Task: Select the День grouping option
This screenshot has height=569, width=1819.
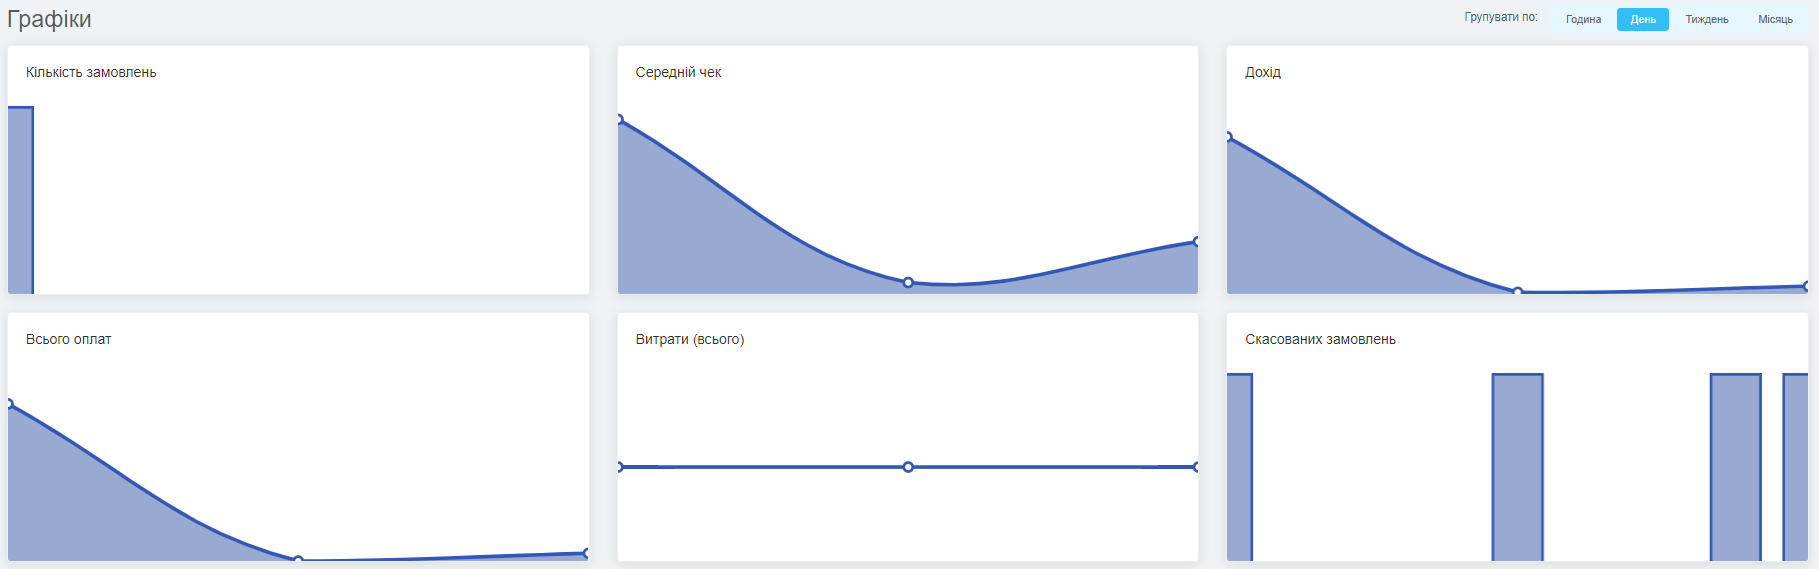Action: [1643, 19]
